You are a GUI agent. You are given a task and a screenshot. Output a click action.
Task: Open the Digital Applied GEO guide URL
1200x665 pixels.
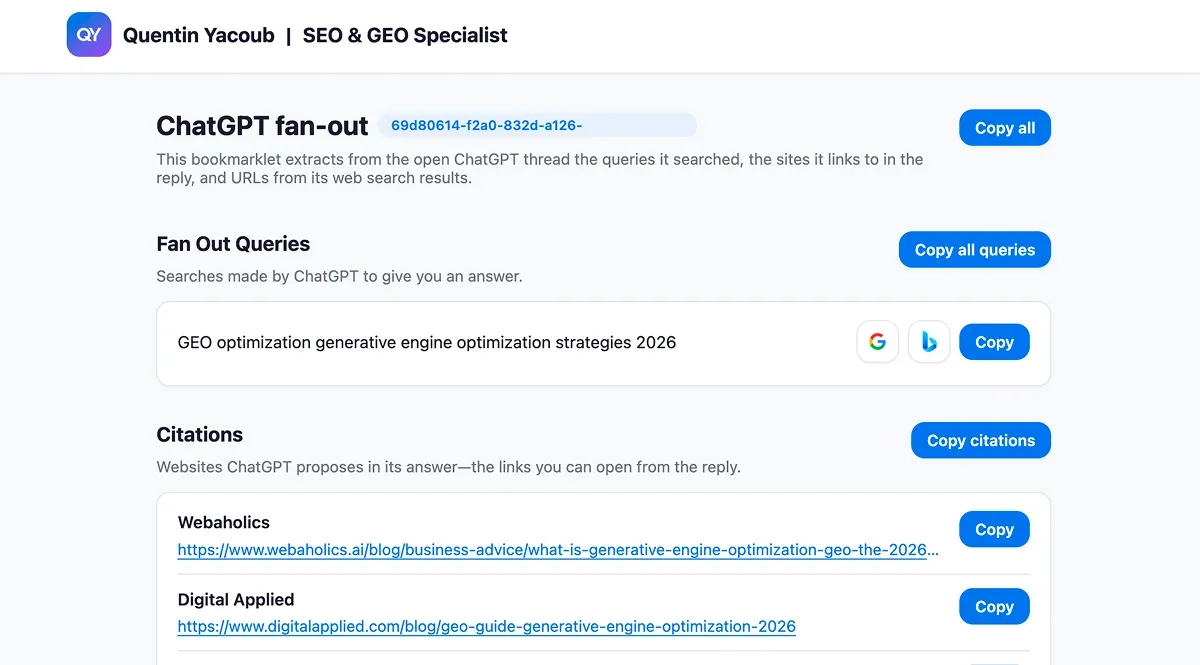(486, 626)
